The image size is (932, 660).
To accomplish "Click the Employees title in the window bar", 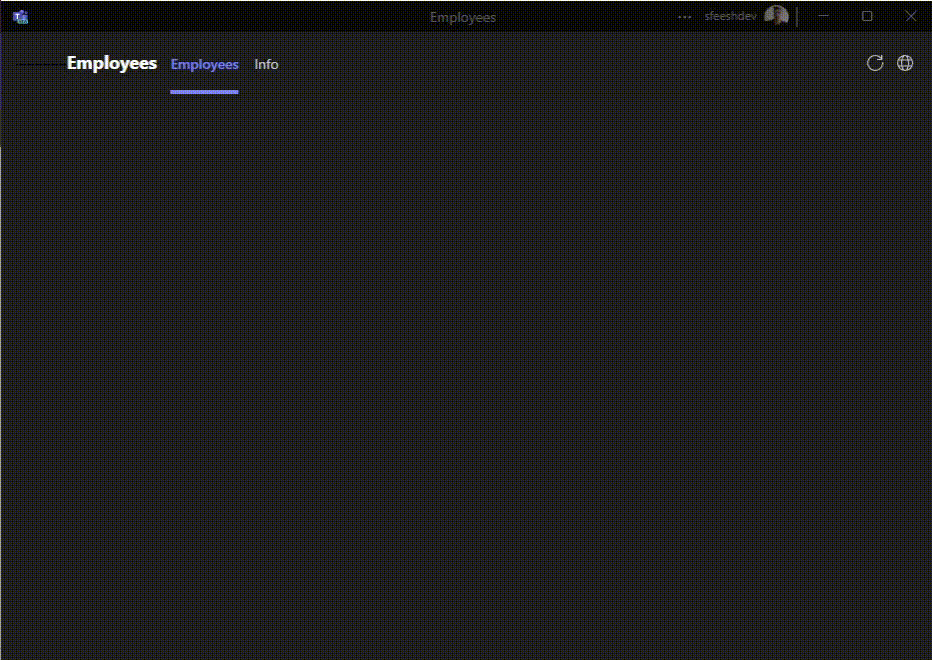I will (463, 17).
